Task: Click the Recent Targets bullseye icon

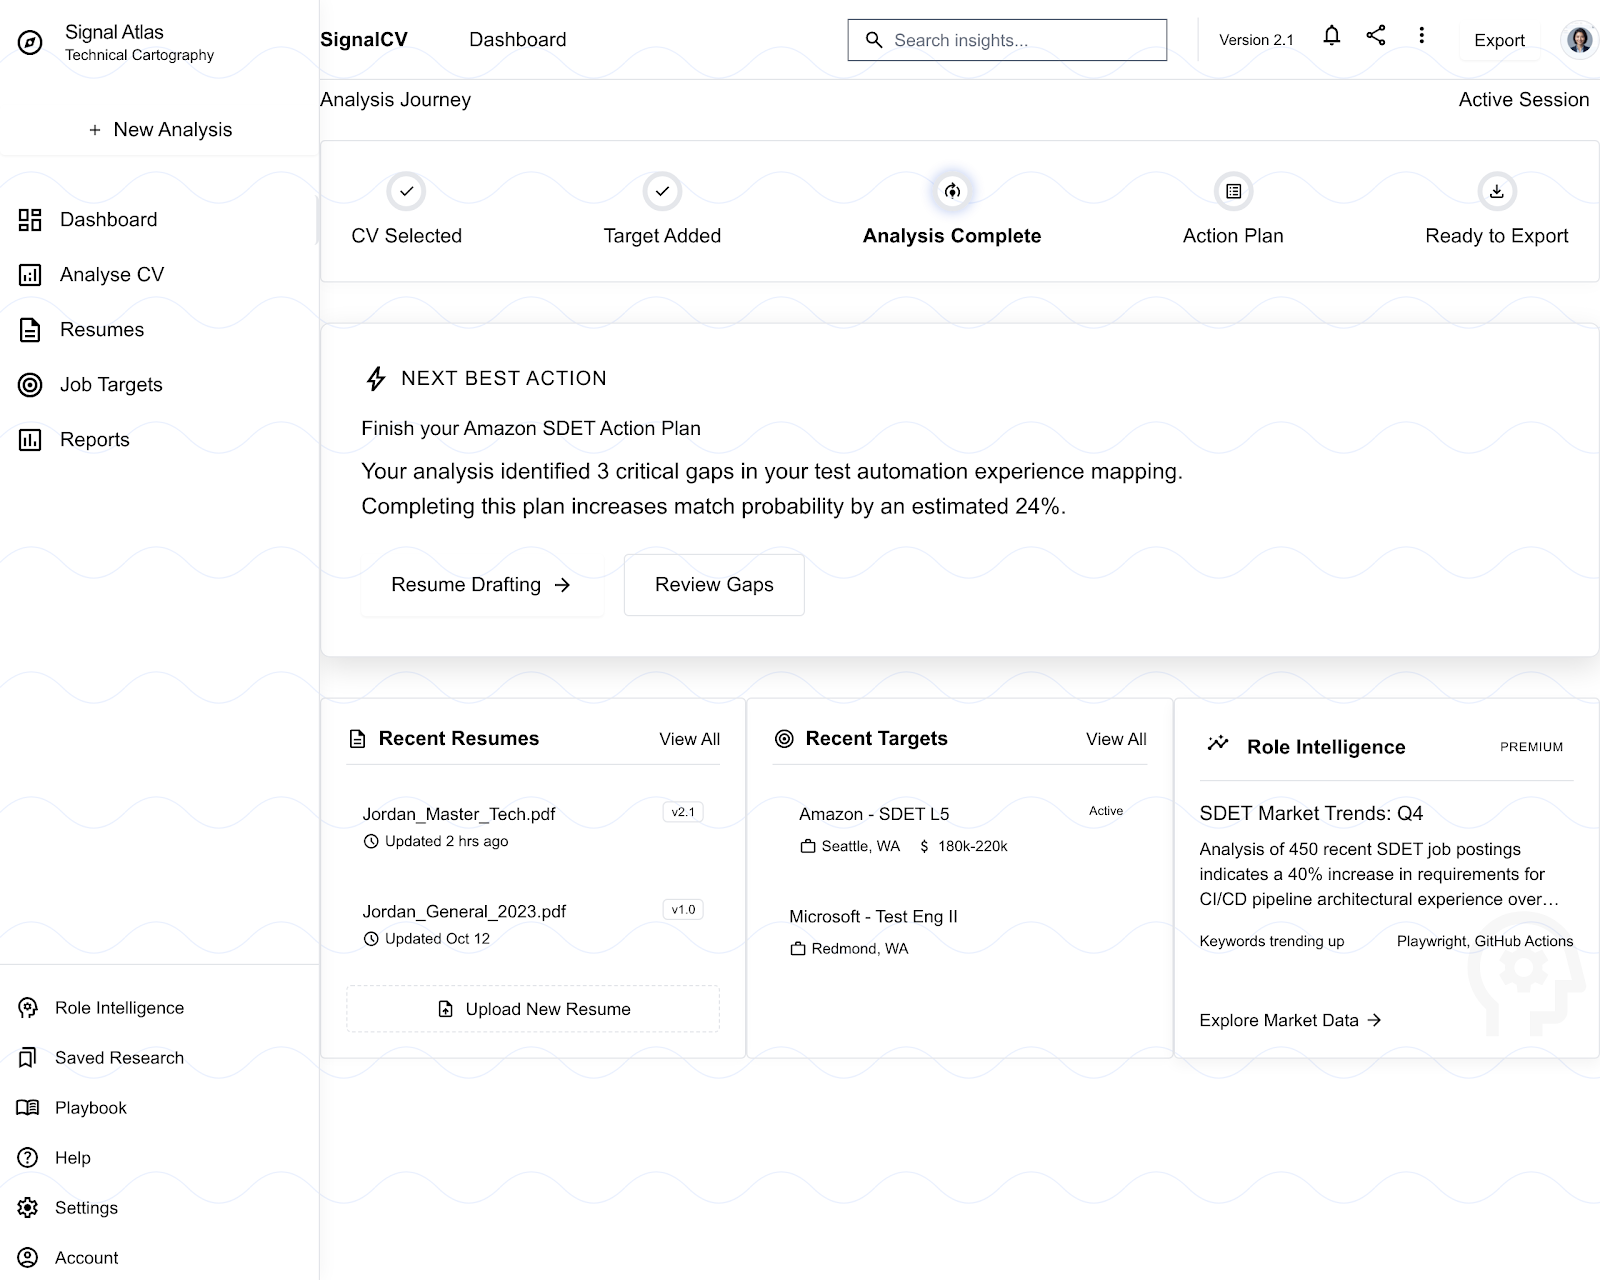Action: coord(784,739)
